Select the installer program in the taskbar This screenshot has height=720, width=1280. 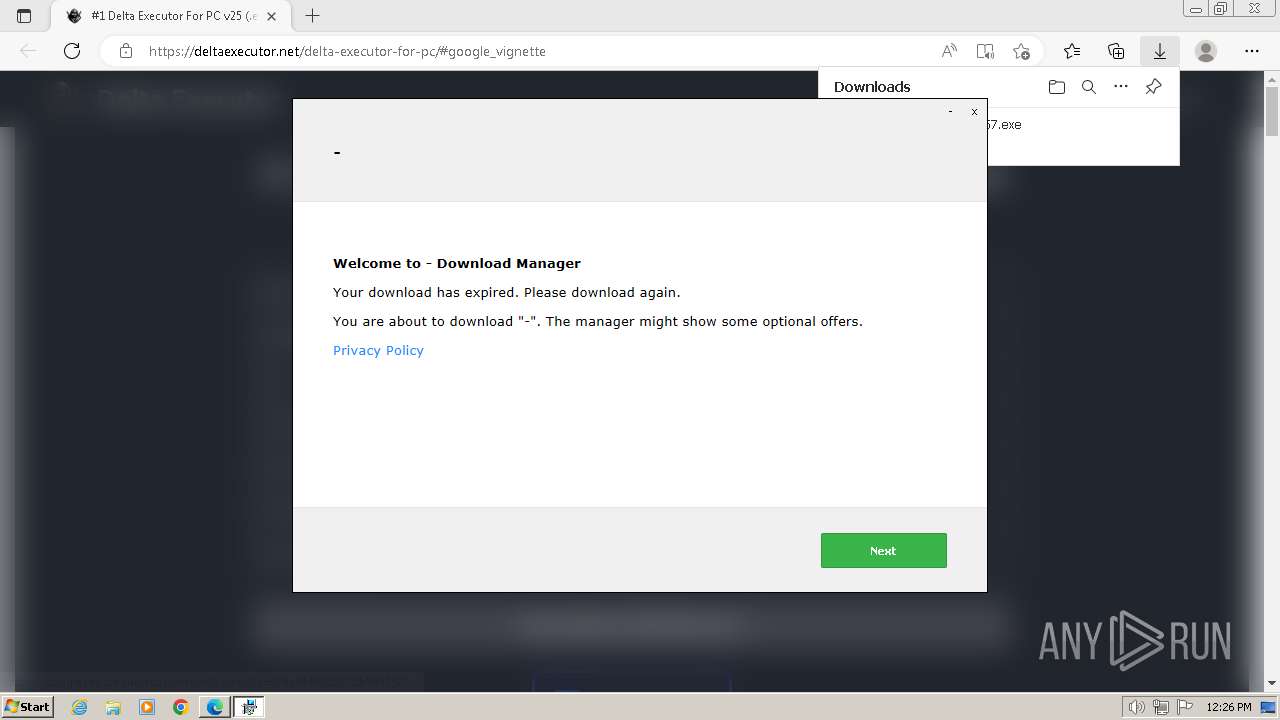pyautogui.click(x=249, y=707)
